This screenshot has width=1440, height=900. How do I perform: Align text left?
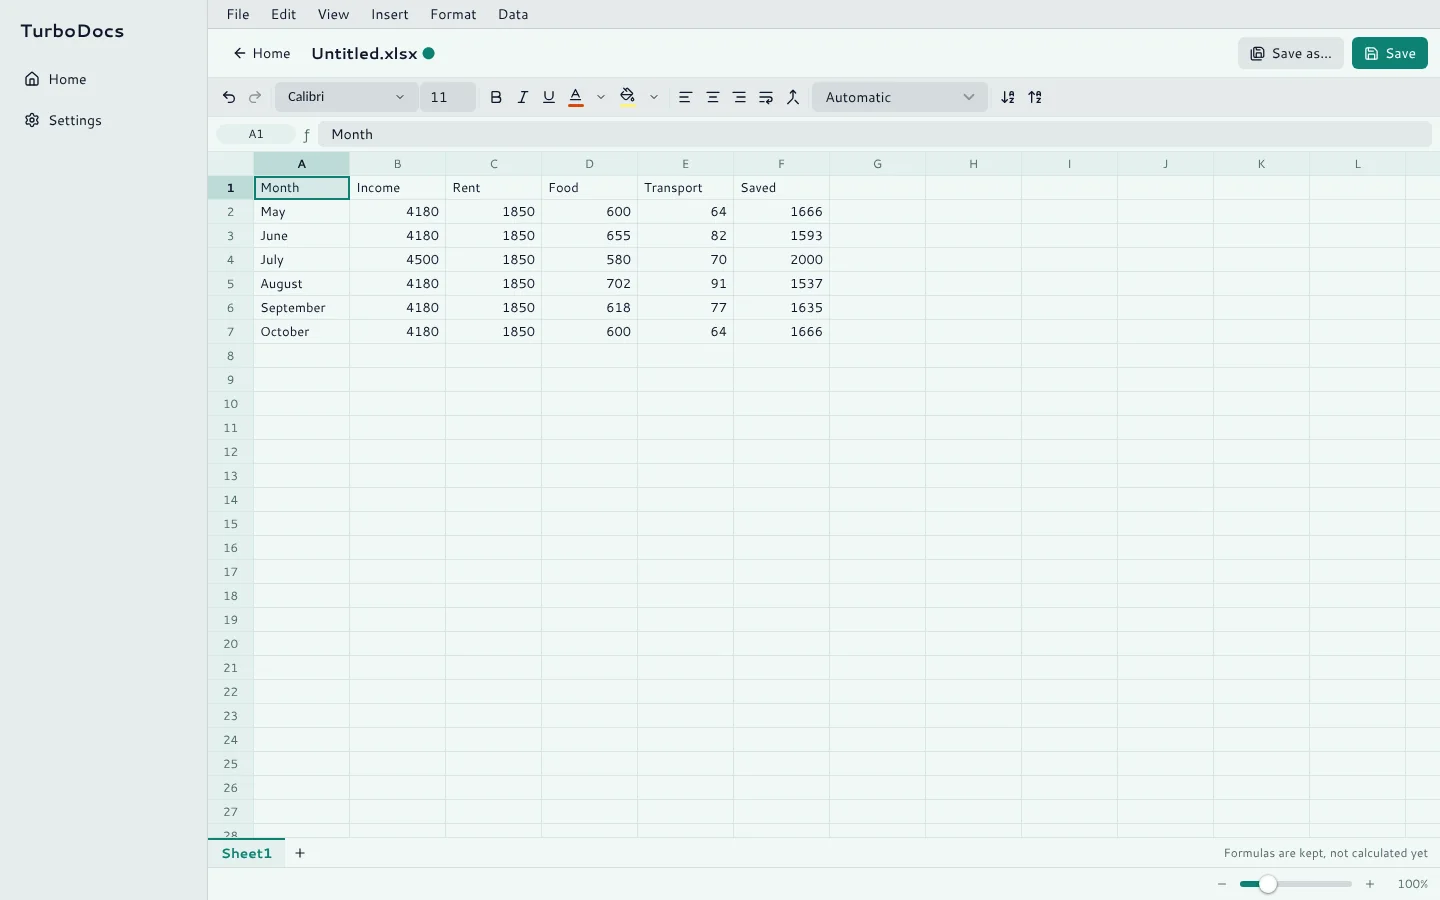[685, 97]
